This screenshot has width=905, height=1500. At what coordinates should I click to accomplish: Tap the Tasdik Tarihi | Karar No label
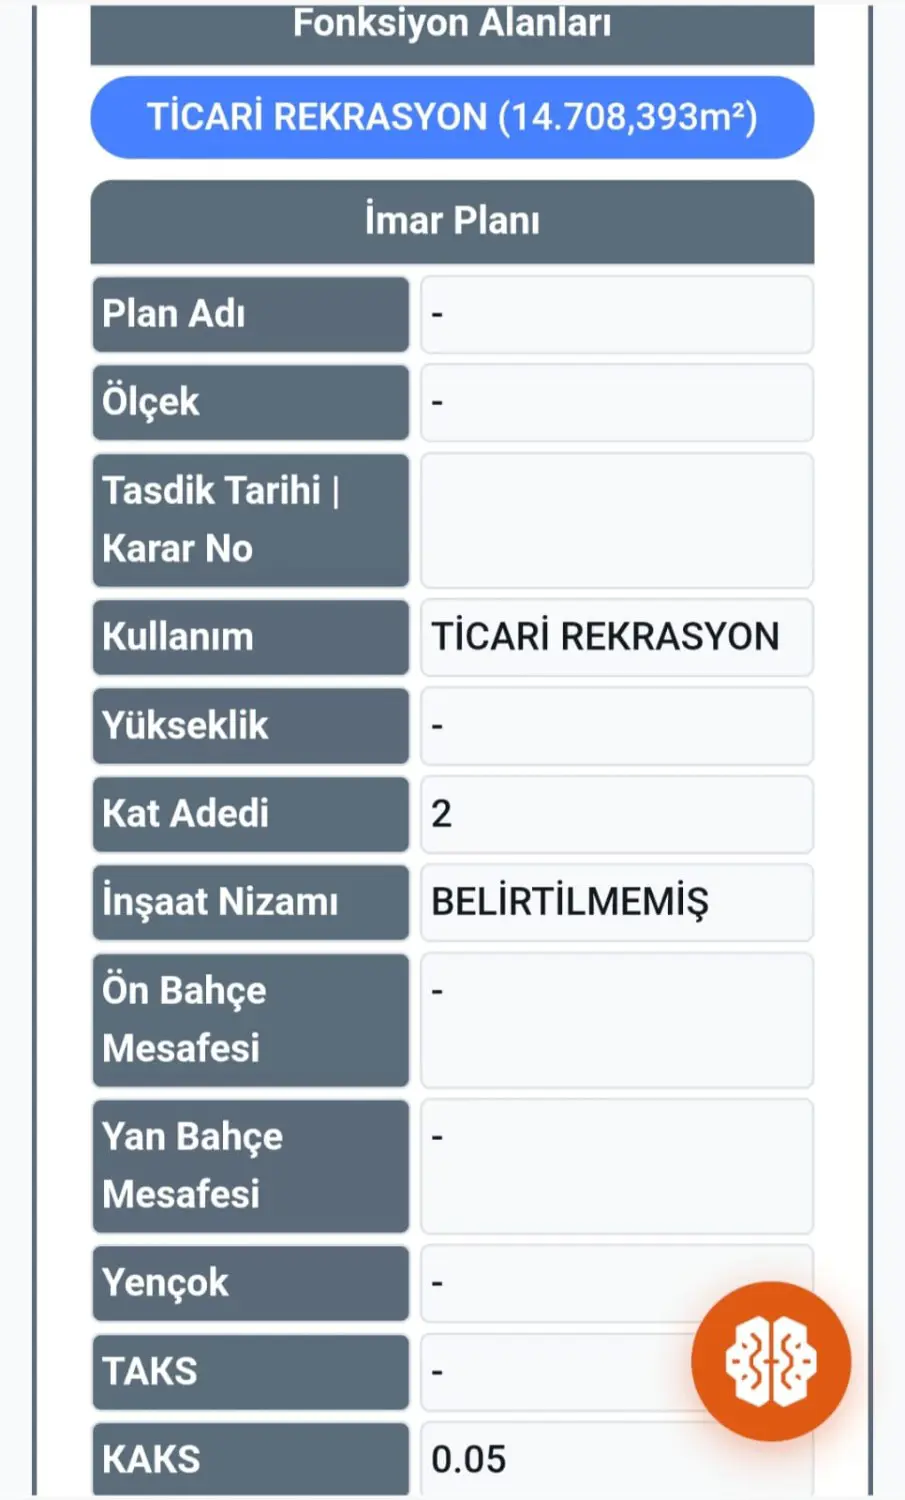point(251,520)
